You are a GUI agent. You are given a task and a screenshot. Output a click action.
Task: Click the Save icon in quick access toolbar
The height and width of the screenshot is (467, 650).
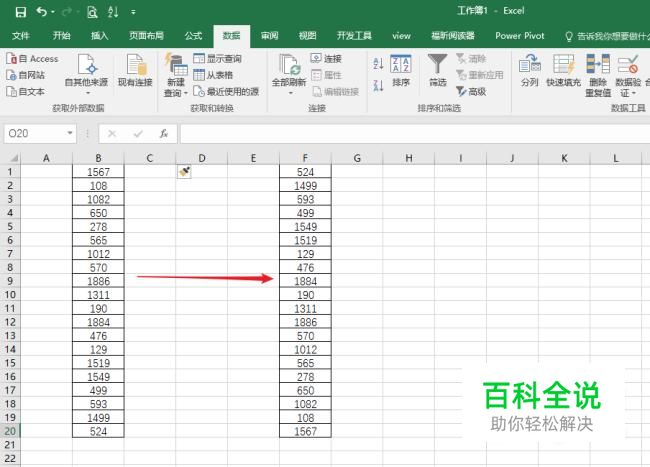pyautogui.click(x=20, y=12)
